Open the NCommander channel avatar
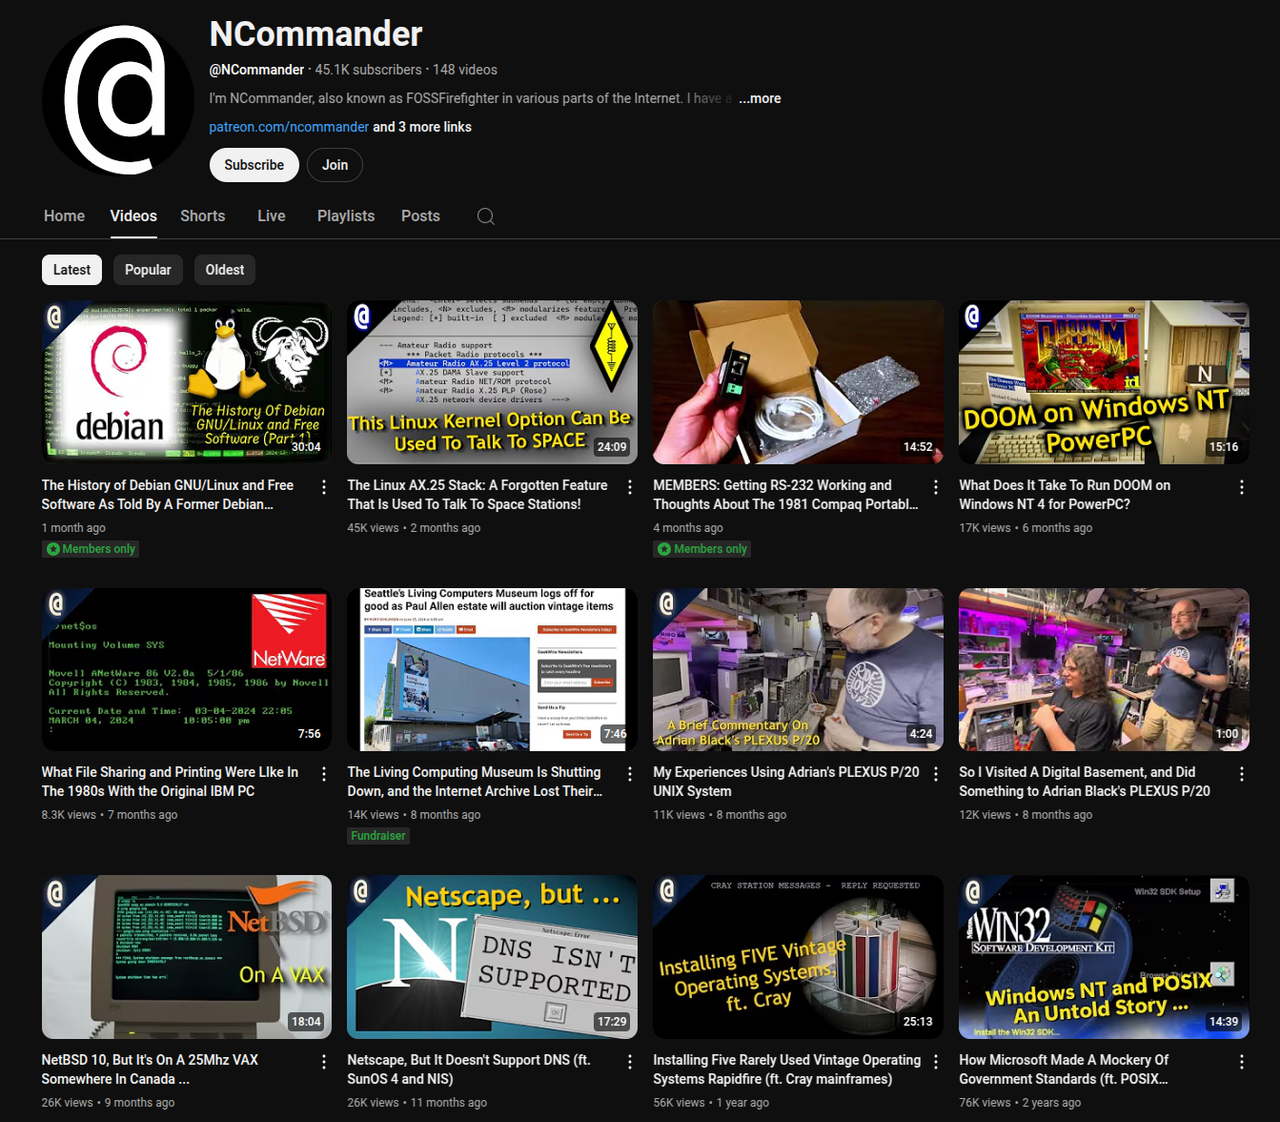Screen dimensions: 1280x1122 click(118, 100)
